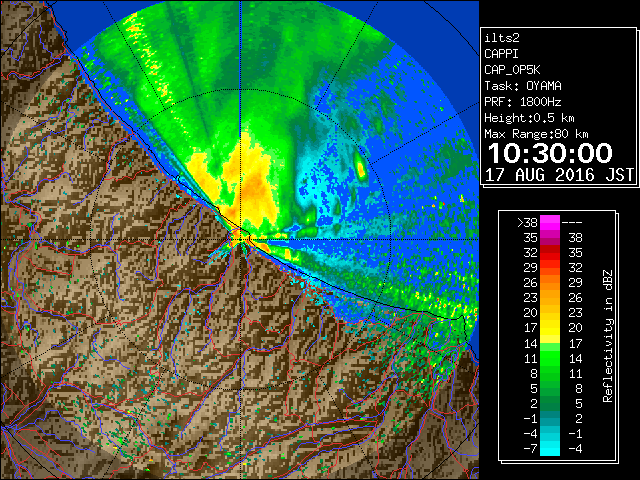Select the 'CAPPI' text in info box
The width and height of the screenshot is (640, 480).
501,54
